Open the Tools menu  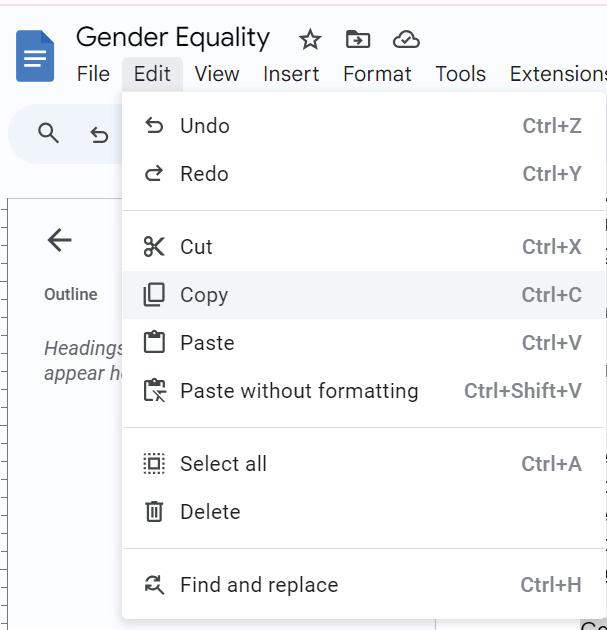pos(460,74)
